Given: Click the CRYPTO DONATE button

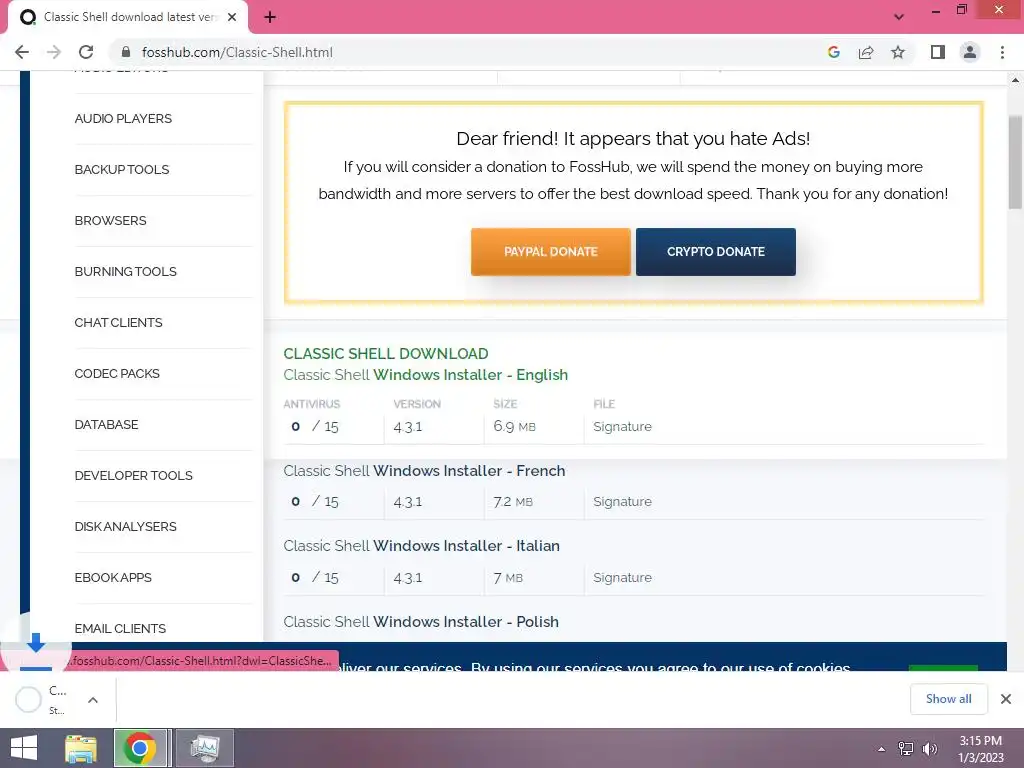Looking at the screenshot, I should (x=716, y=252).
